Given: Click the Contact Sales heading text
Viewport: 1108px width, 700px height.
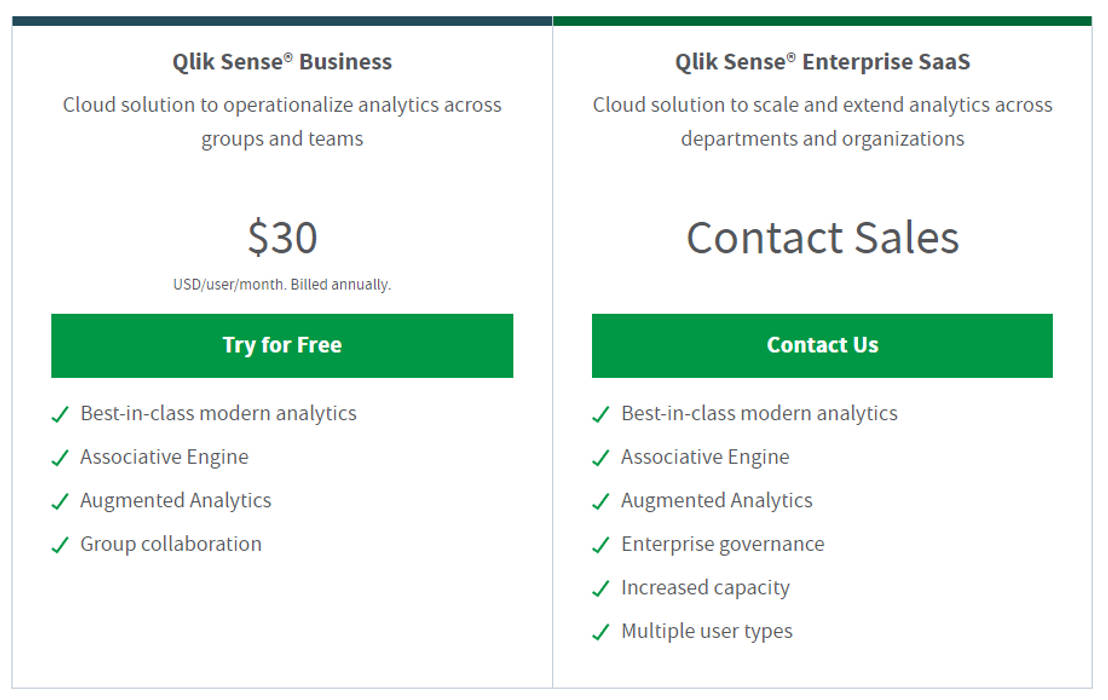Looking at the screenshot, I should click(822, 238).
